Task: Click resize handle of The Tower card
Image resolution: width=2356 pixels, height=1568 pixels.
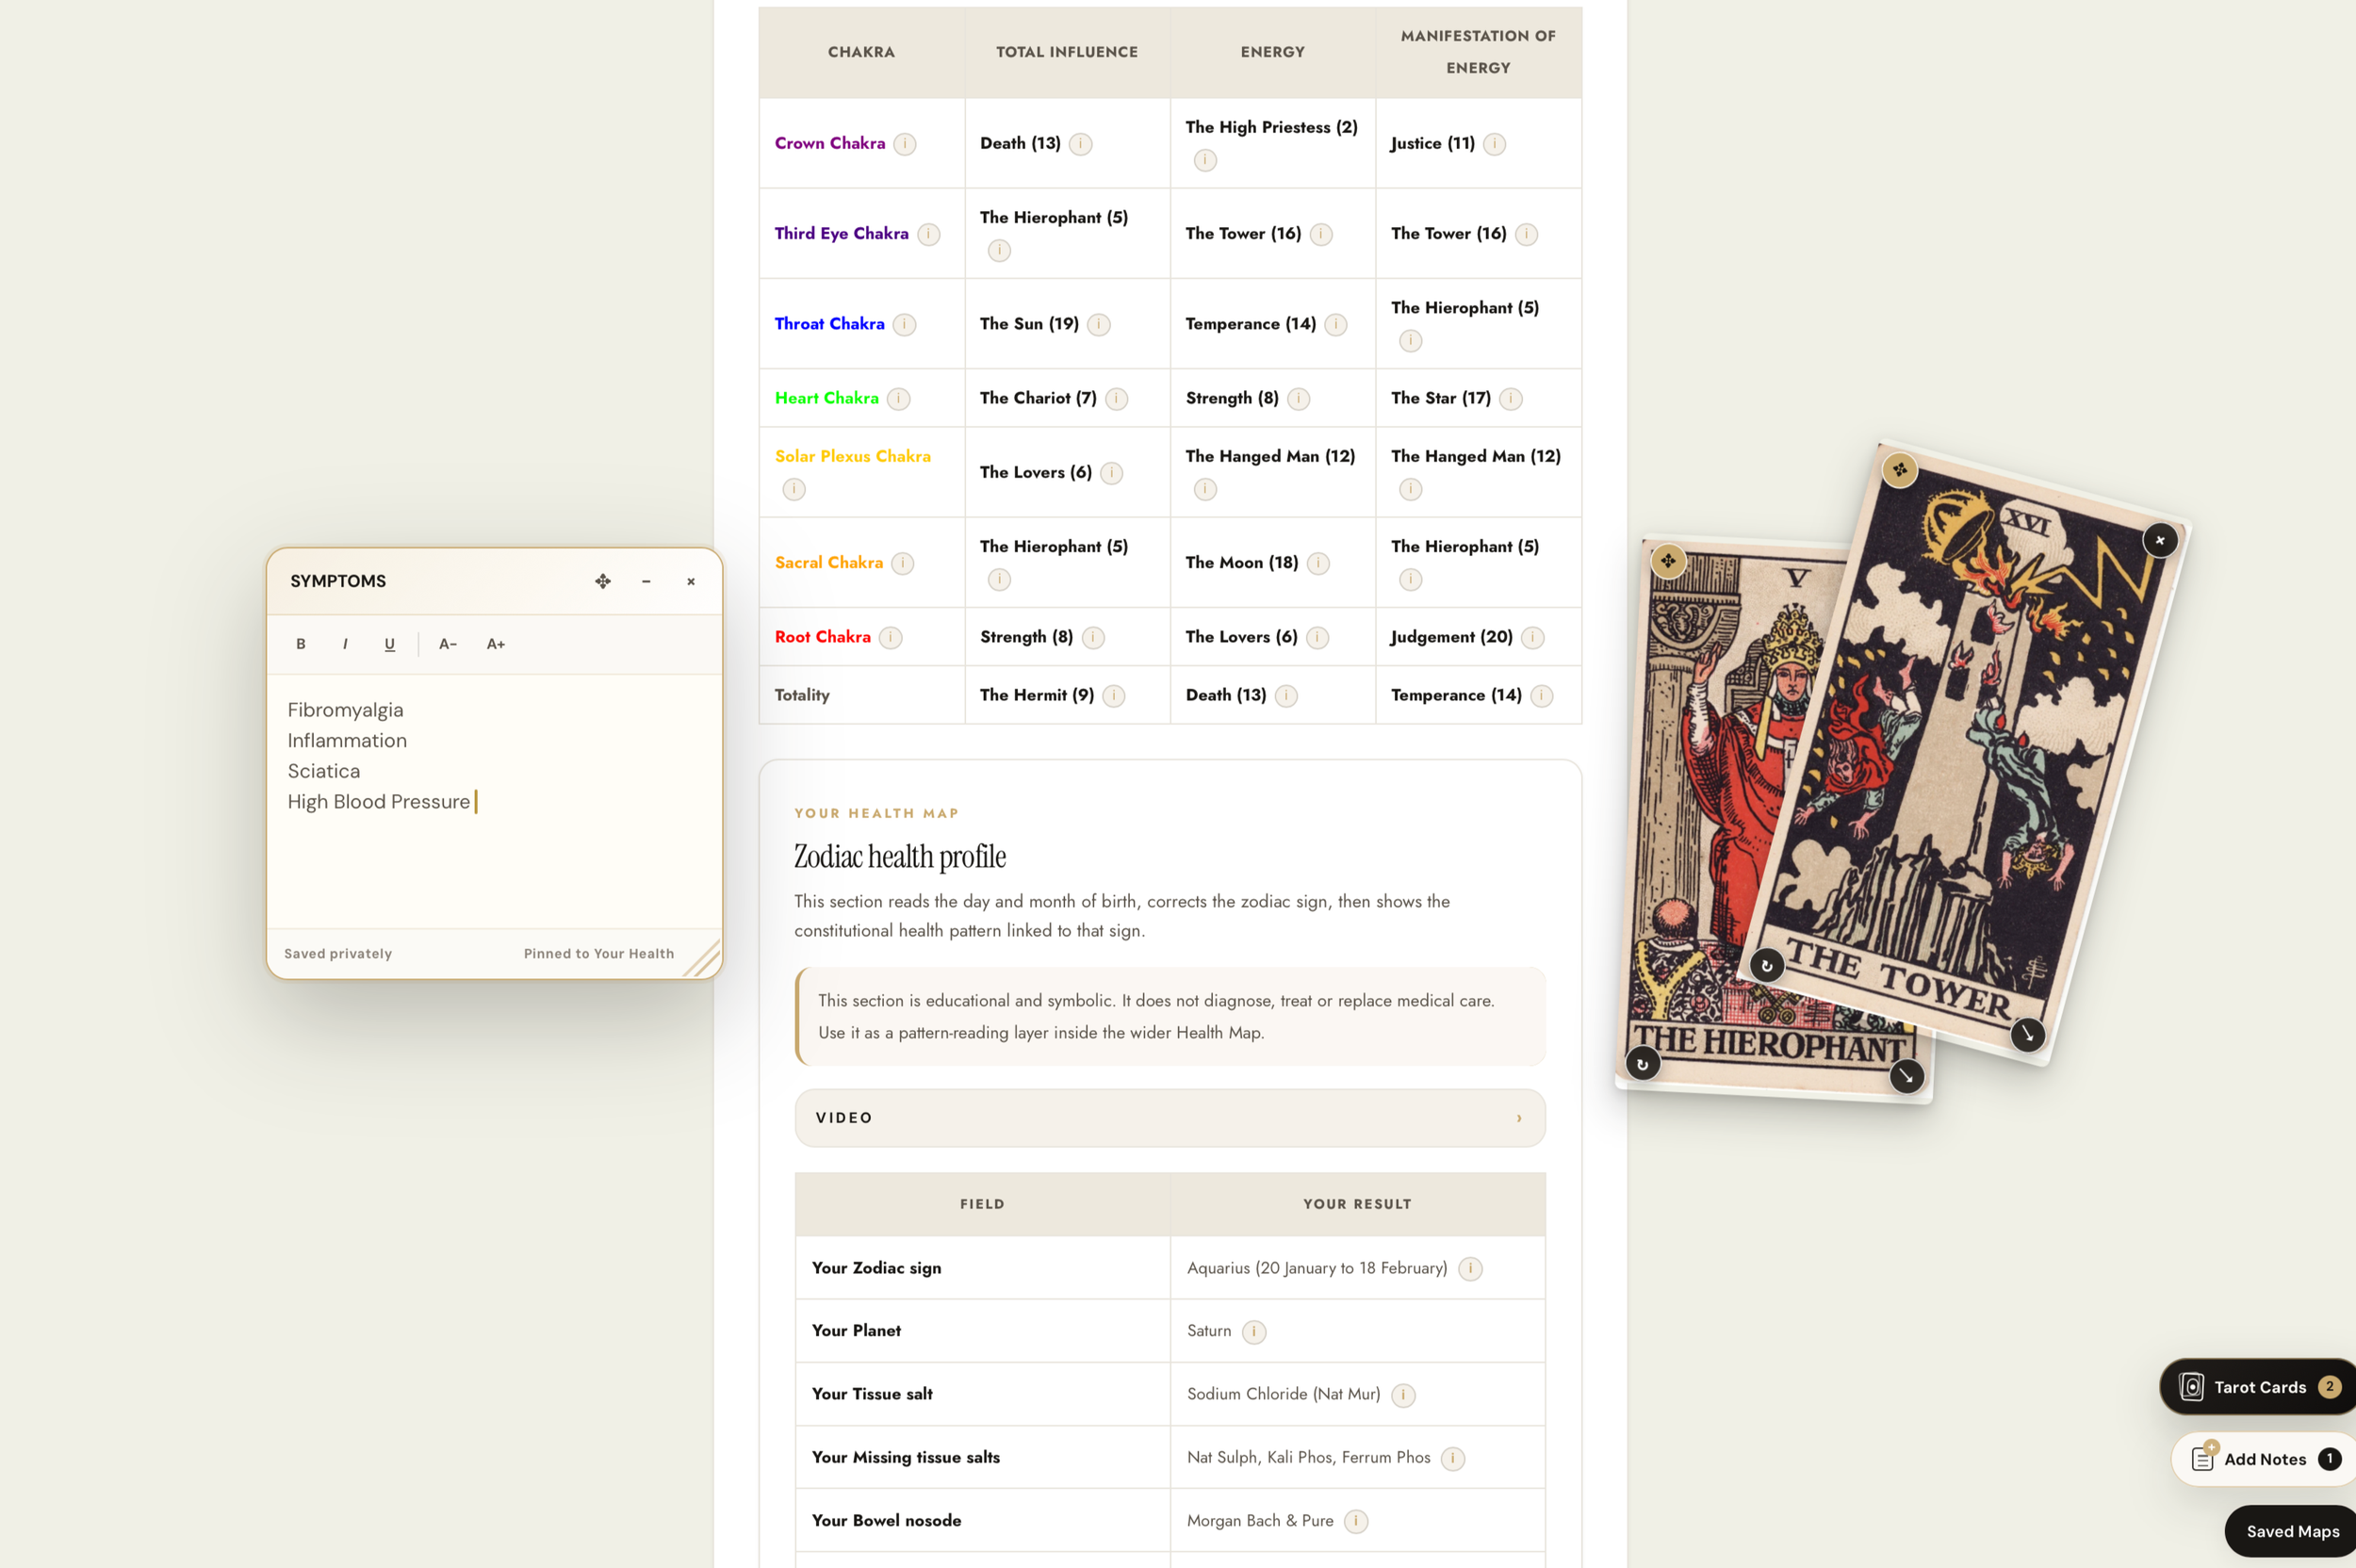Action: point(2027,1034)
